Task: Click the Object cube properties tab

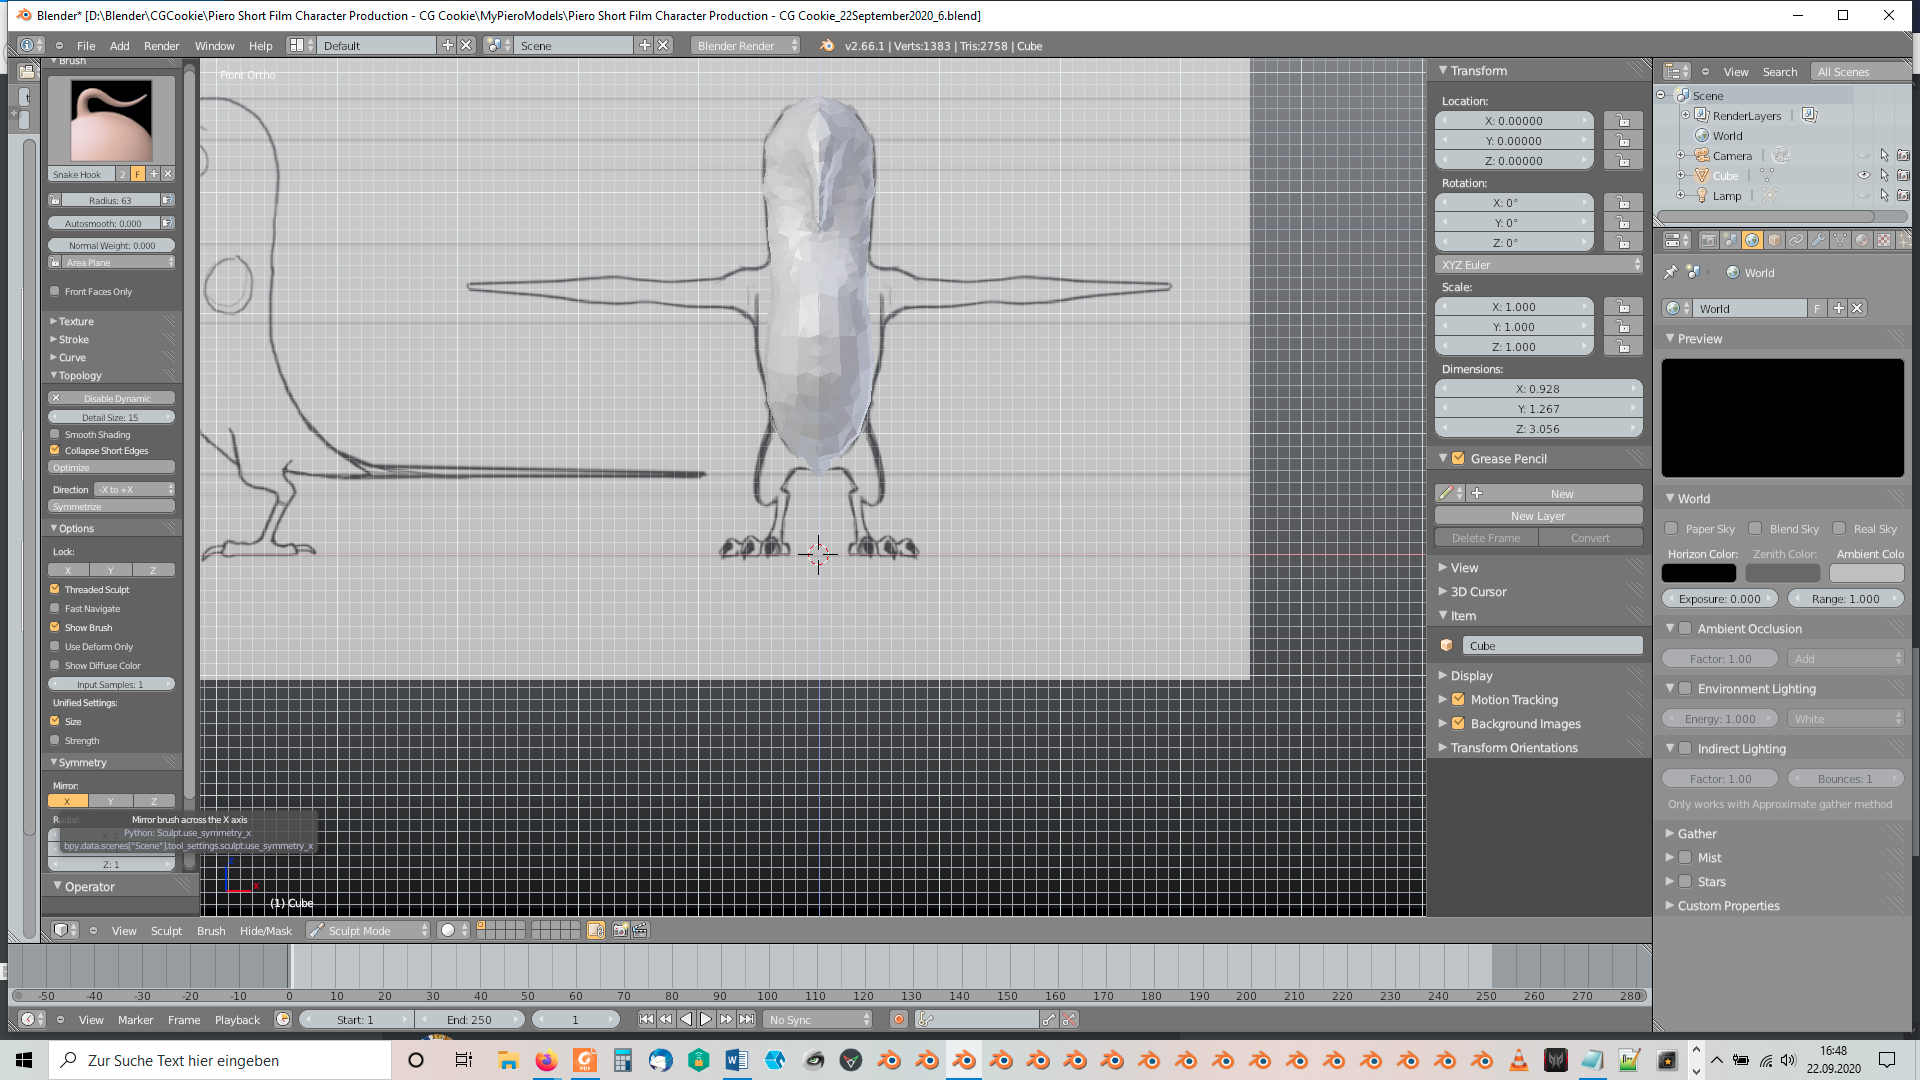Action: pos(1774,241)
